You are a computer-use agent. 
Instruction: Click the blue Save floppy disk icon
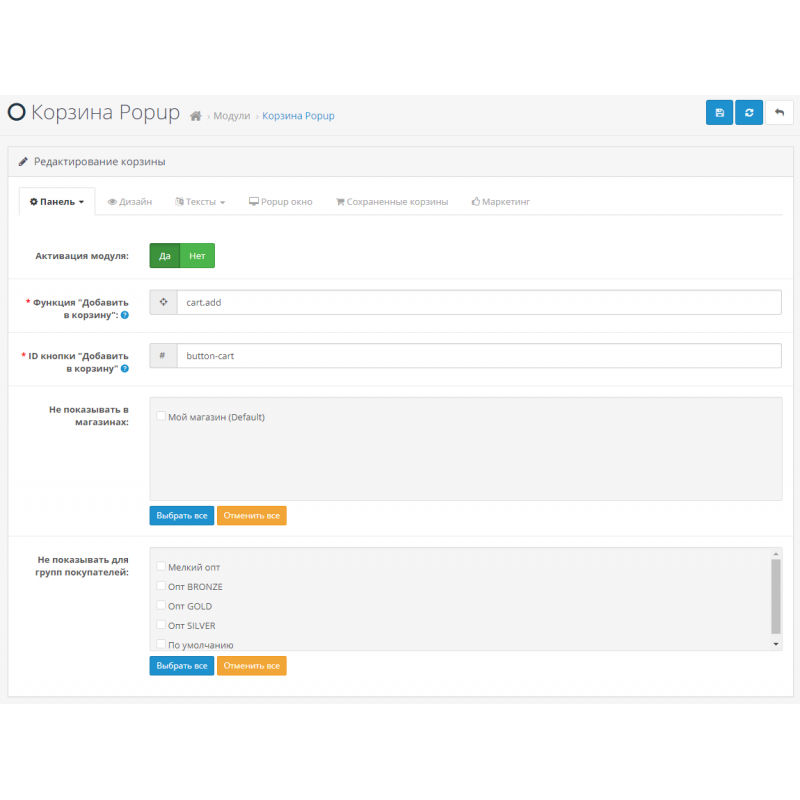click(x=719, y=113)
